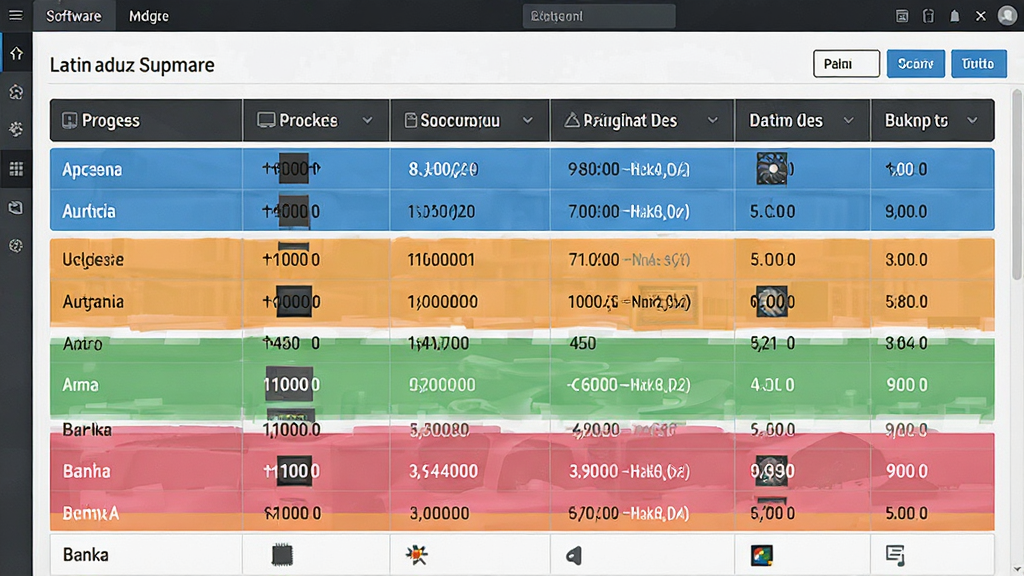Select the Banha row name
Screen dimensions: 1024x576
tap(86, 472)
